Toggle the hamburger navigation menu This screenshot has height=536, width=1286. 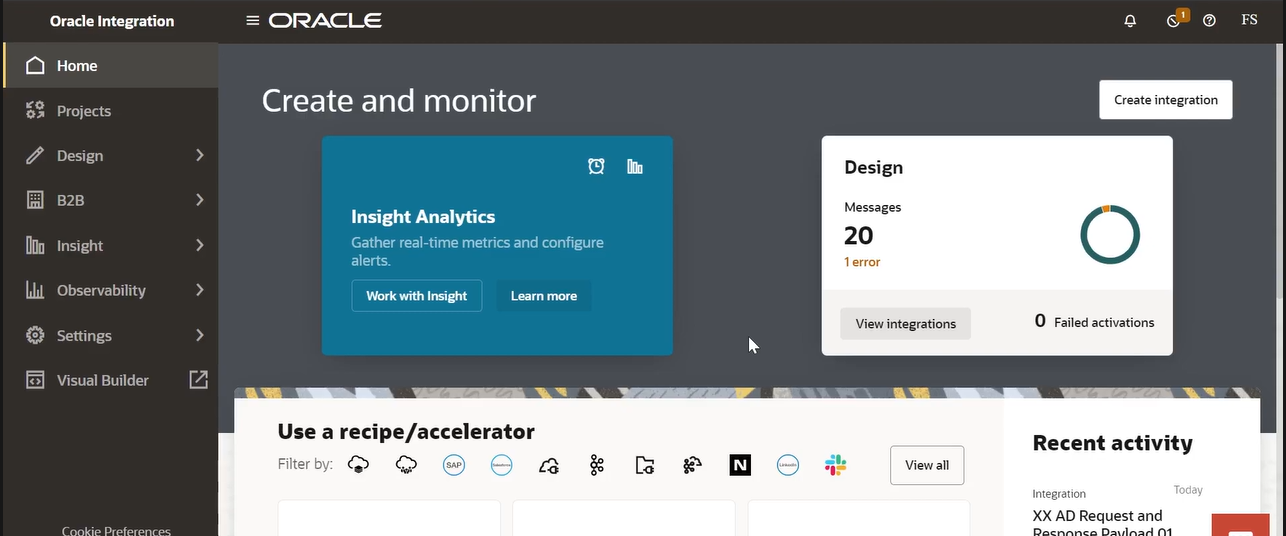click(x=252, y=20)
